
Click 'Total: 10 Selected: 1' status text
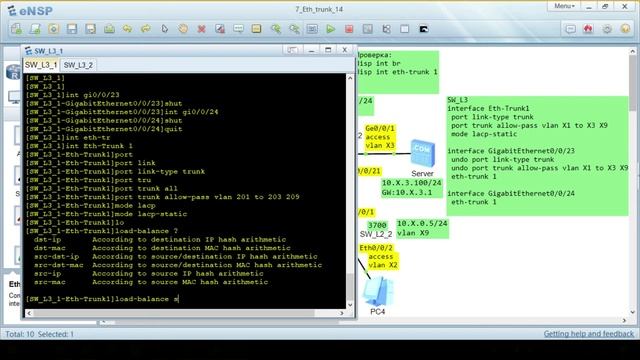coord(40,334)
